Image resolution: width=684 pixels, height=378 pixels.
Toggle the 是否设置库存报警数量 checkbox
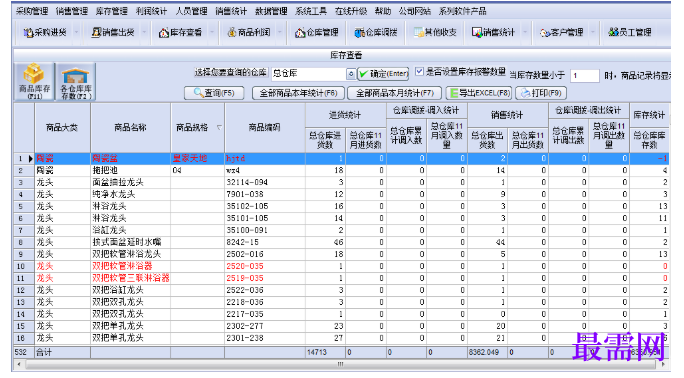tap(419, 72)
